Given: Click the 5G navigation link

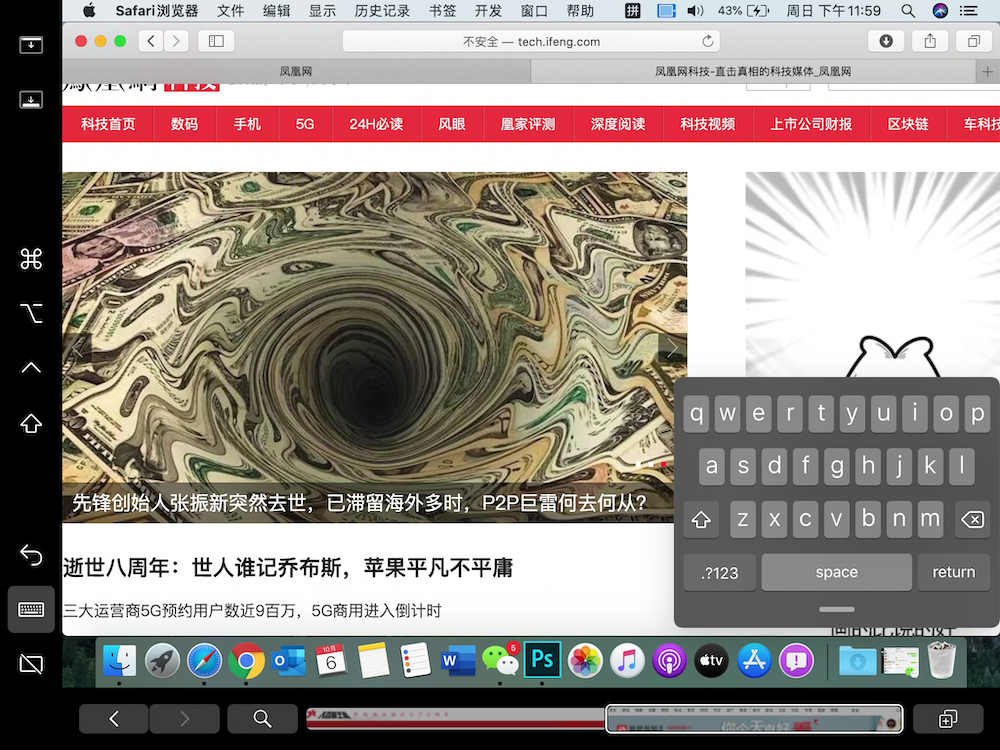Looking at the screenshot, I should coord(305,124).
